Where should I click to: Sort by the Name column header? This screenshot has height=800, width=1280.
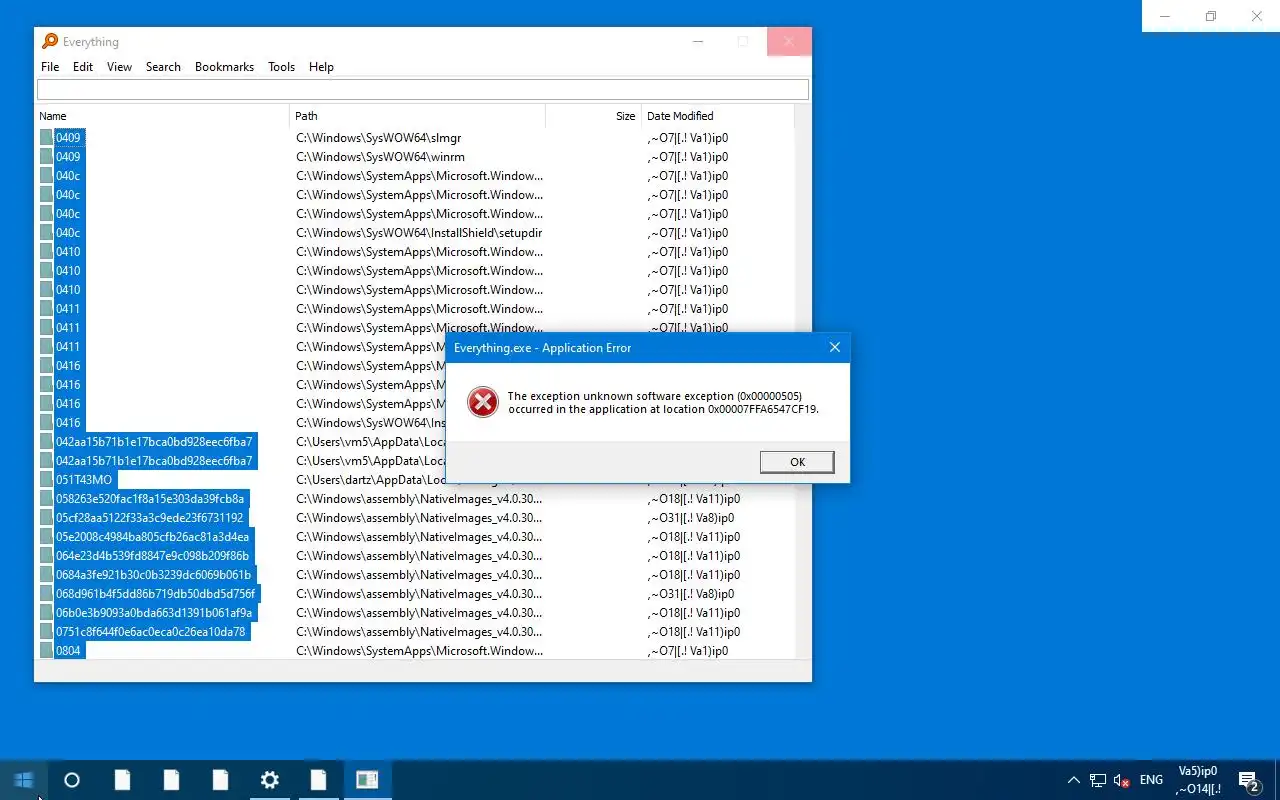tap(162, 116)
